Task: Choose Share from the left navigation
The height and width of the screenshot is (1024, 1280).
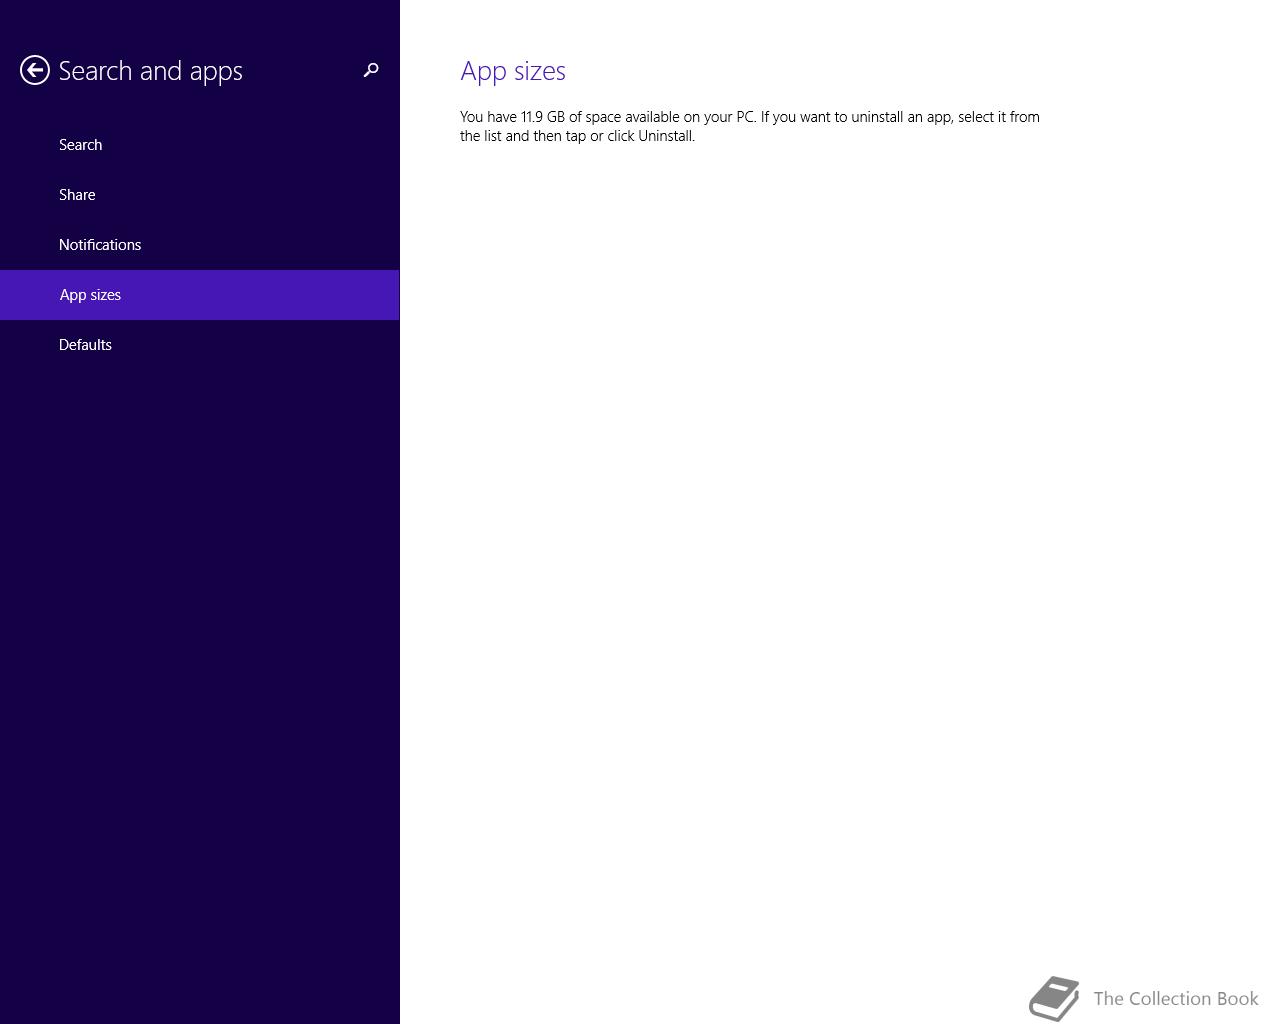Action: pyautogui.click(x=200, y=195)
